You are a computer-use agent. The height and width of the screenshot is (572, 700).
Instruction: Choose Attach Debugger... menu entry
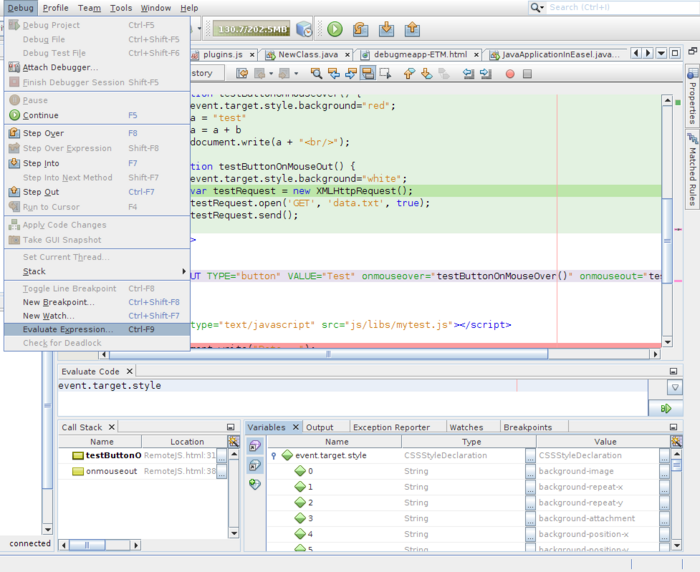point(97,67)
